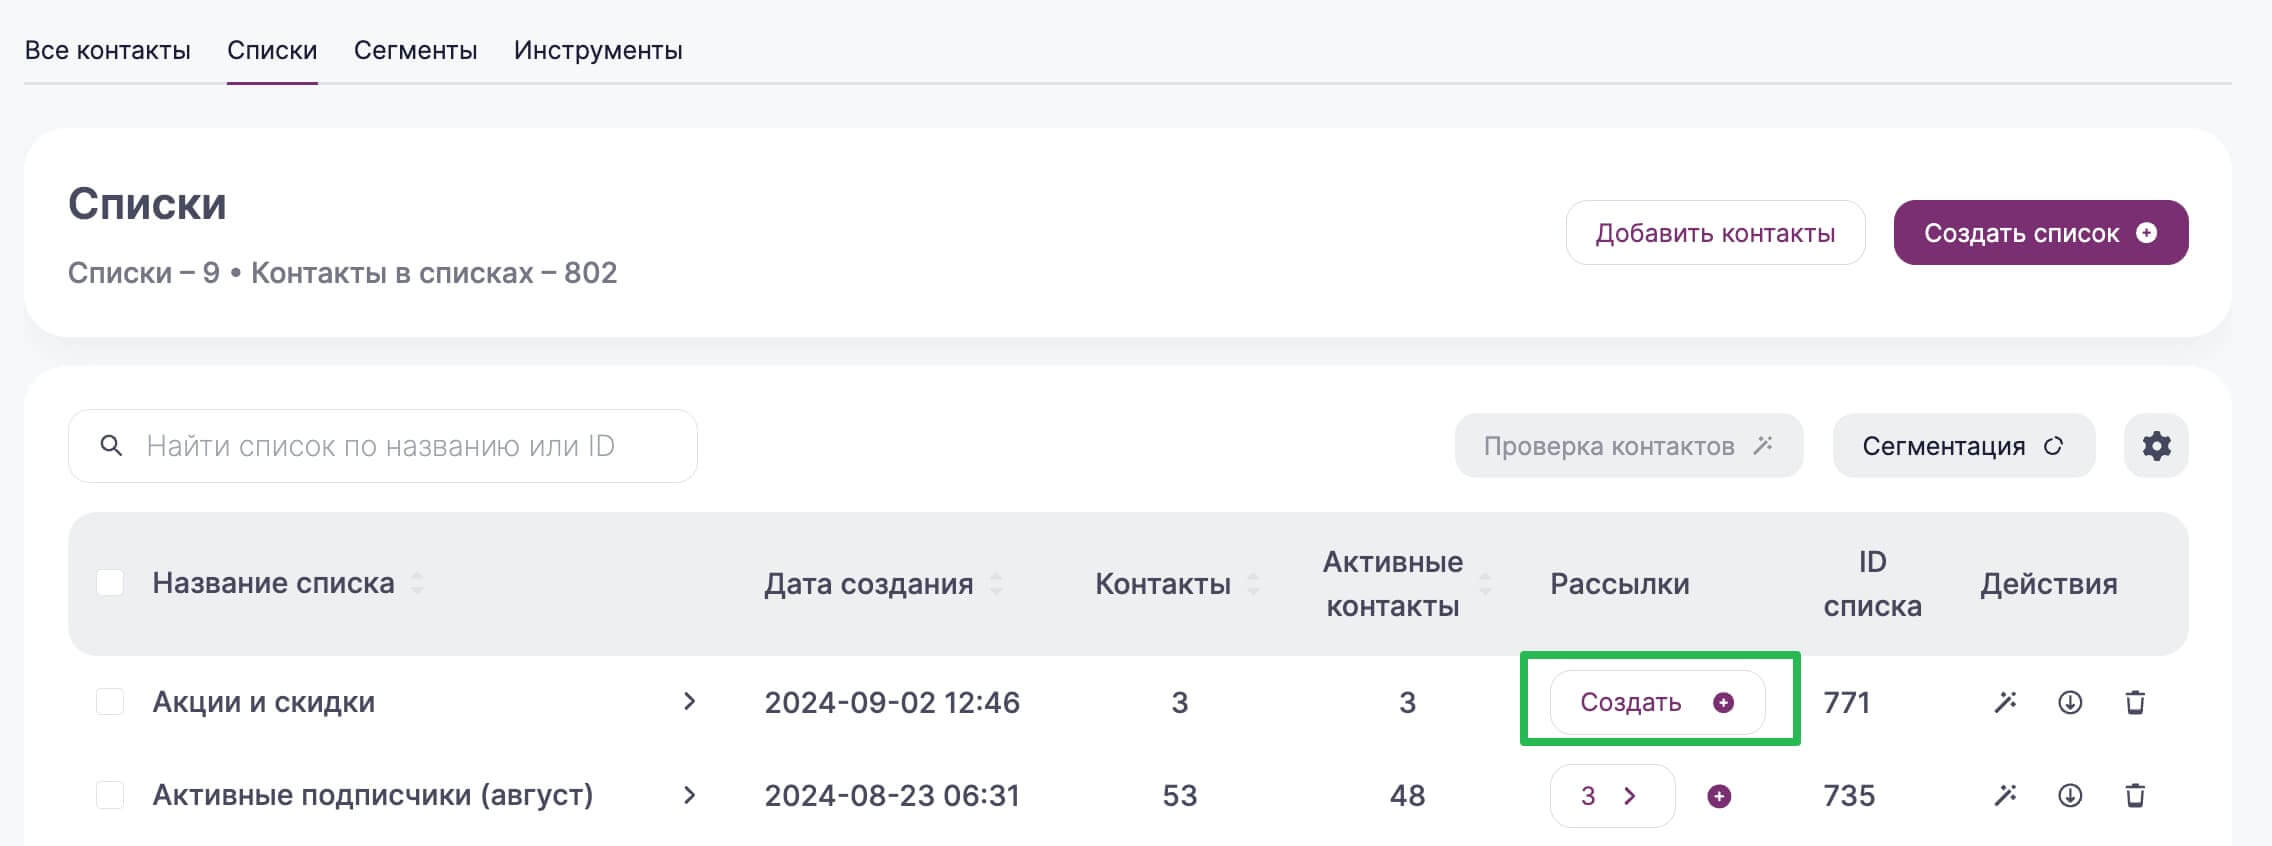Click the verify wand icon for list 735
The image size is (2272, 846).
click(x=2005, y=795)
